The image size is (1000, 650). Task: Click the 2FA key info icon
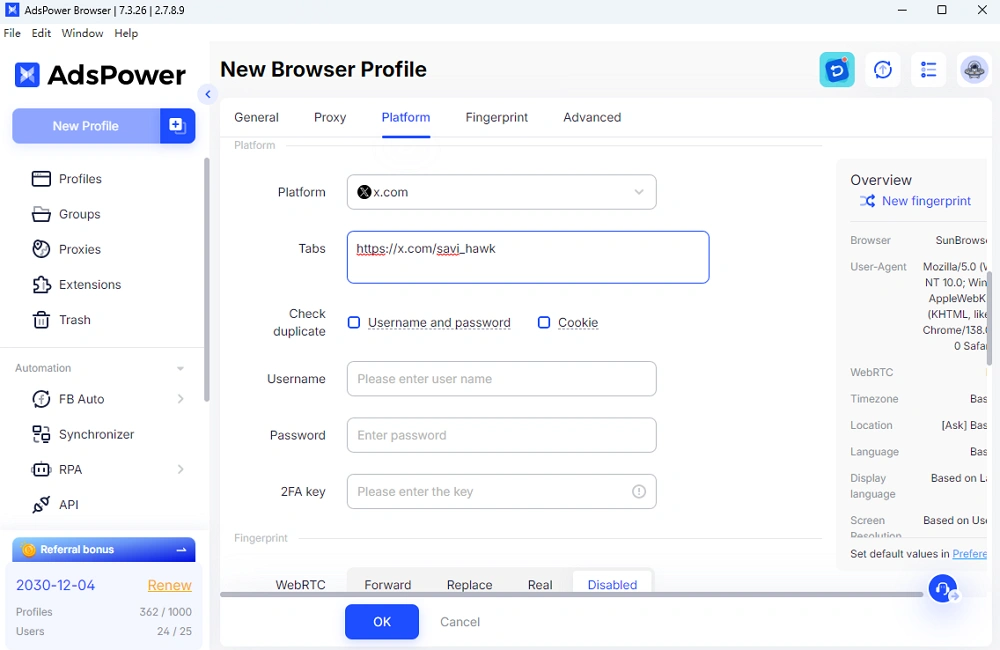pyautogui.click(x=638, y=491)
